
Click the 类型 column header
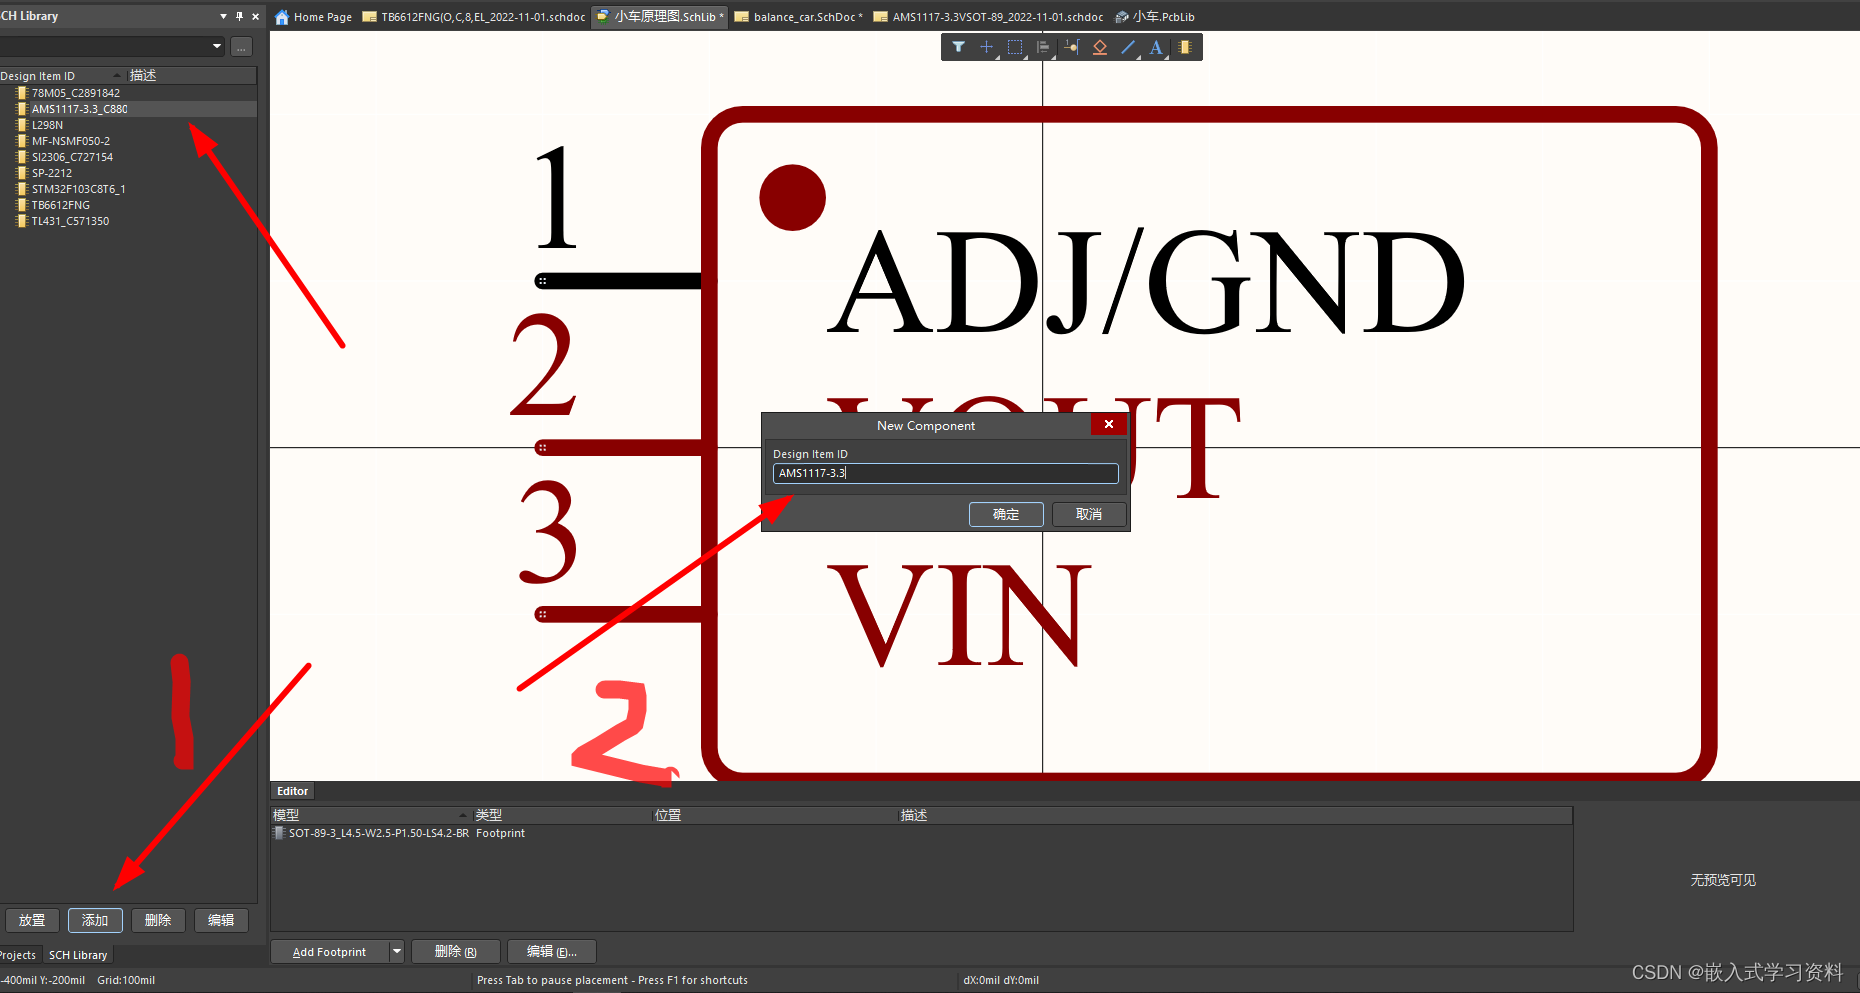pos(562,815)
